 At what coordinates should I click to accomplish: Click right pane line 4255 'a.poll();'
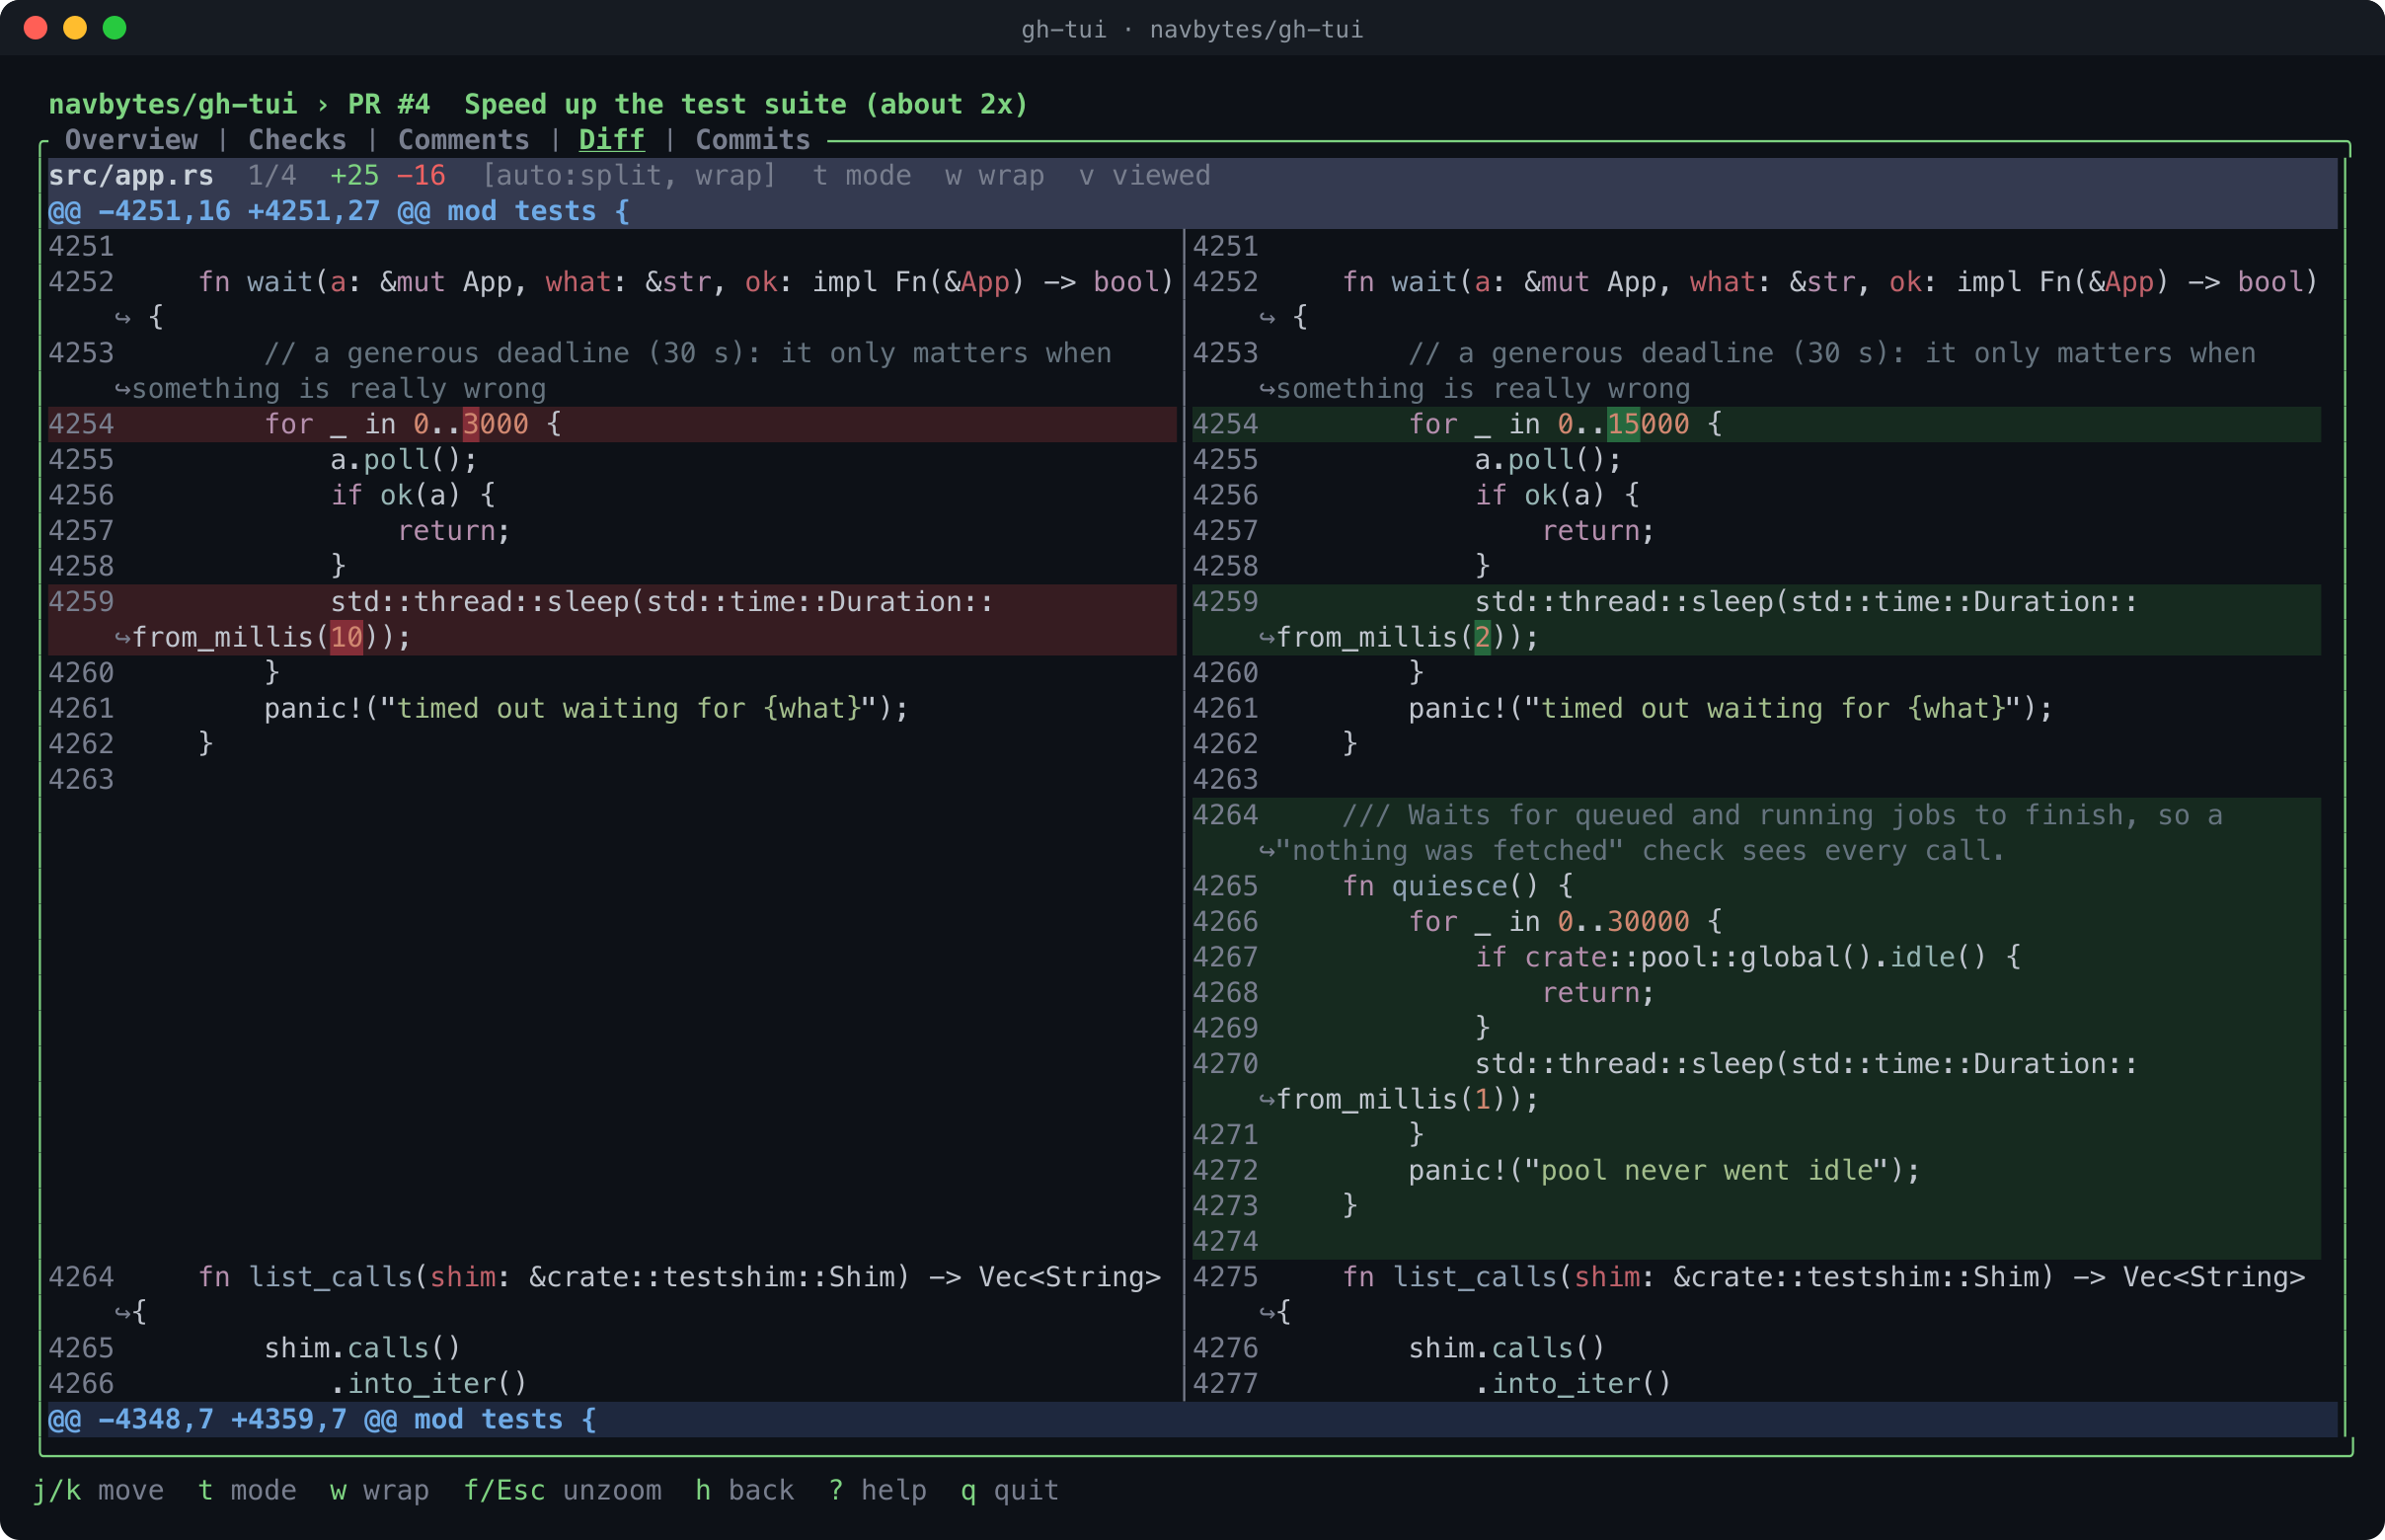click(1756, 460)
